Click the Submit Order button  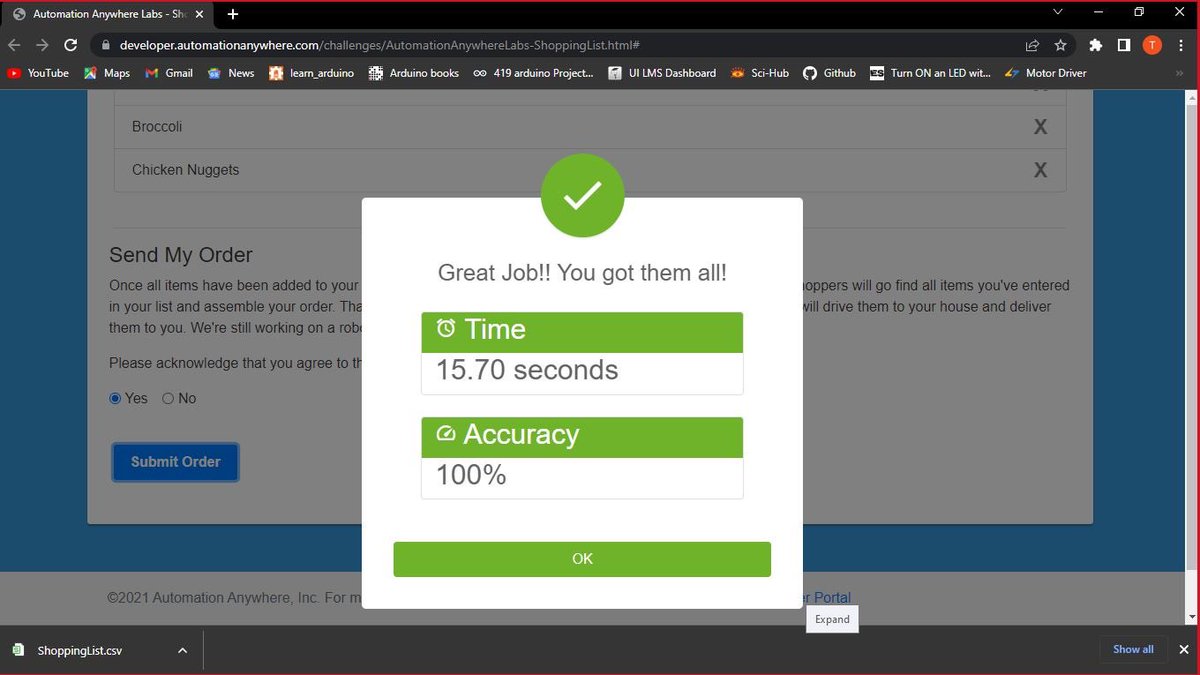point(175,462)
